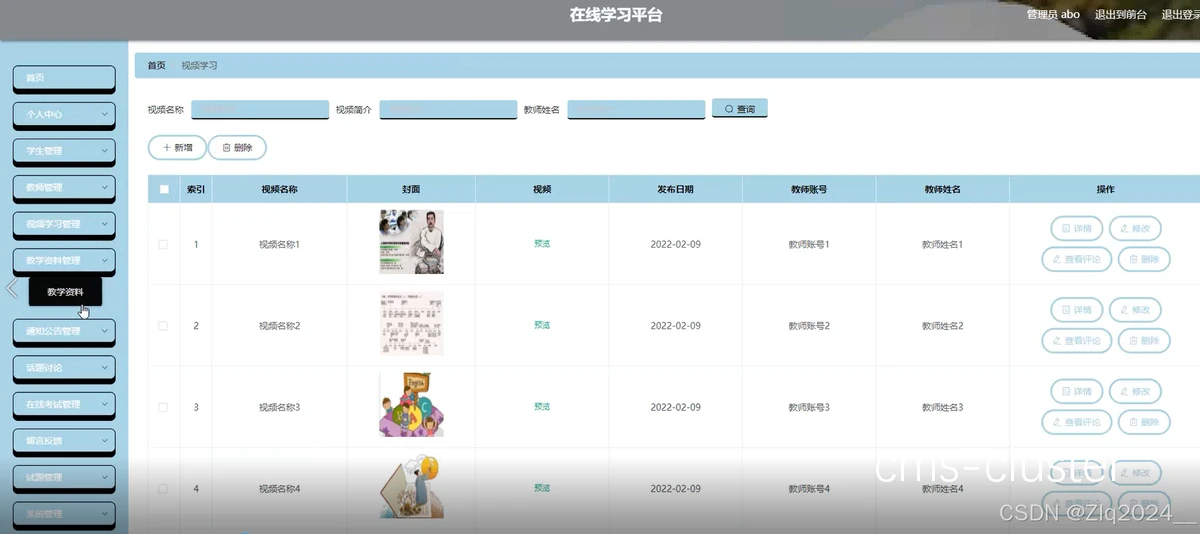
Task: Expand the 系统管理 sidebar menu
Action: 64,514
